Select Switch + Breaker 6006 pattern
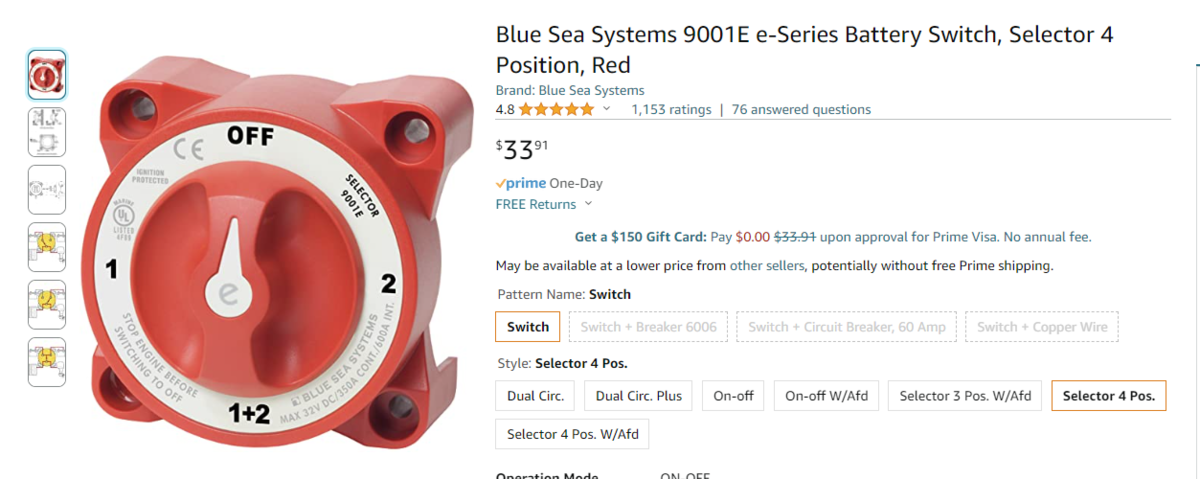This screenshot has width=1200, height=479. pos(648,327)
